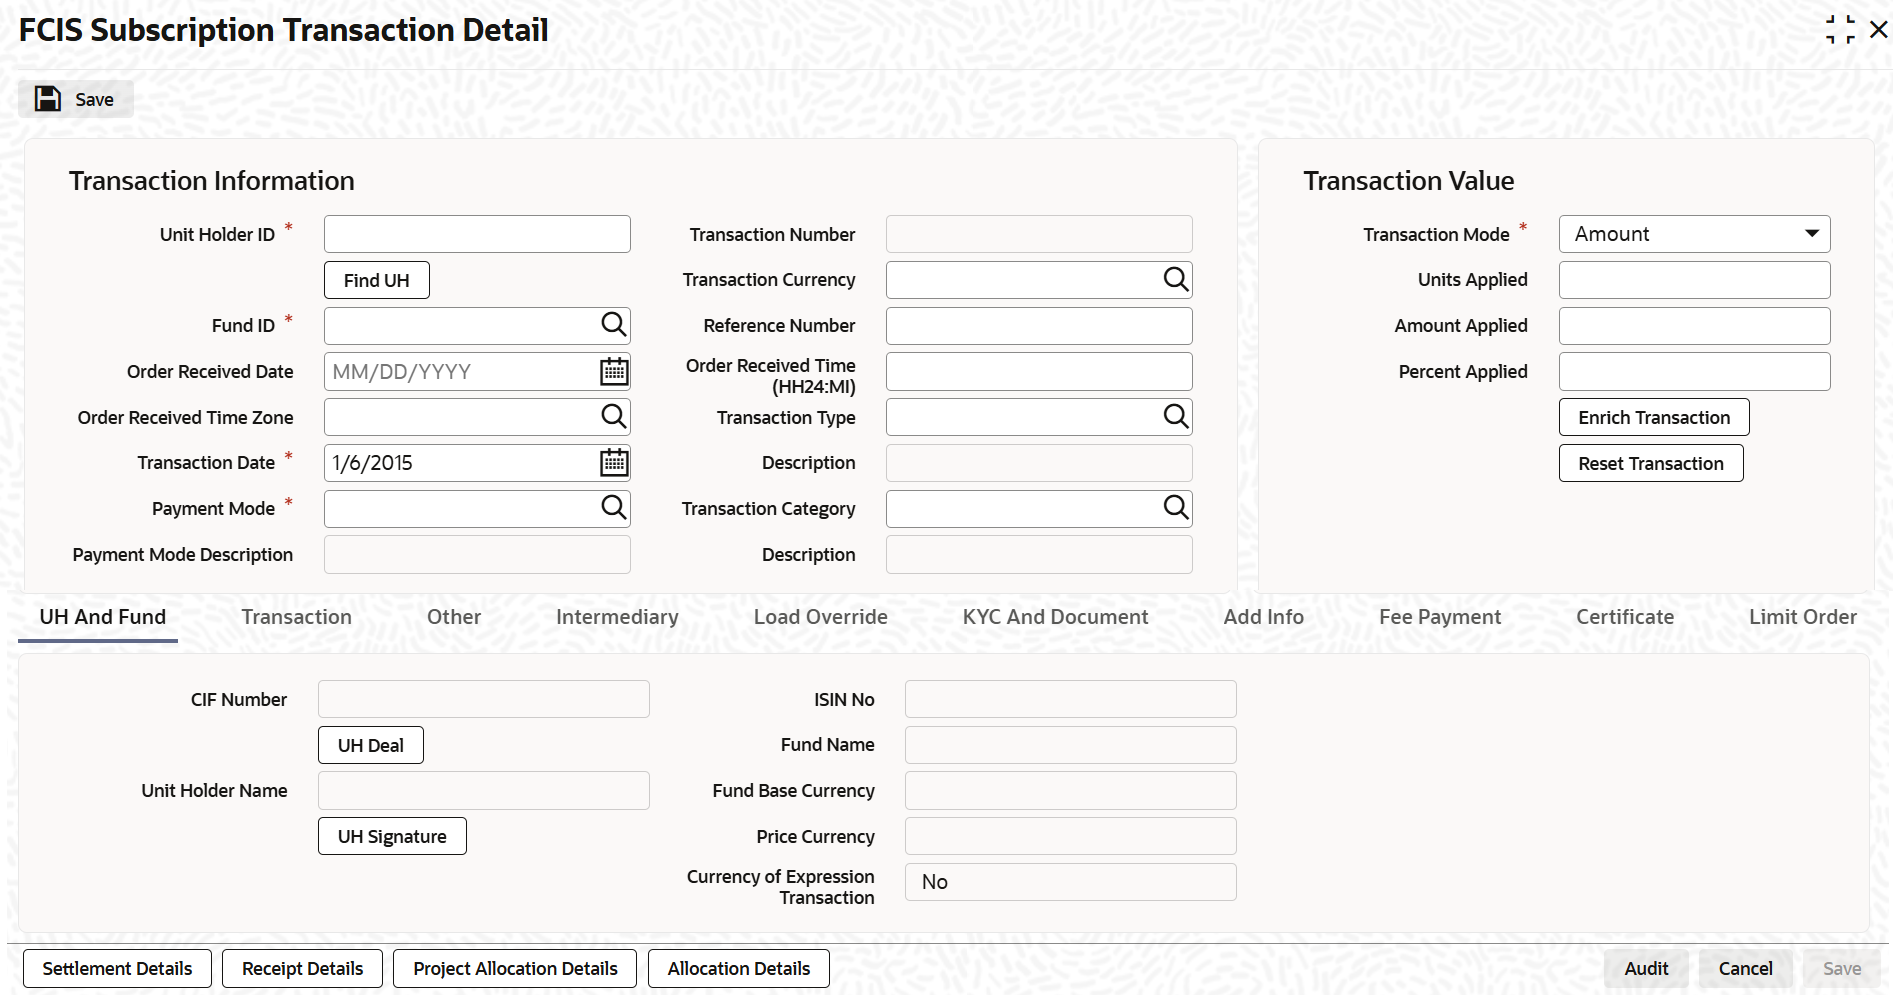Screen dimensions: 1893x996
Task: Click the UH Signature button
Action: click(392, 836)
